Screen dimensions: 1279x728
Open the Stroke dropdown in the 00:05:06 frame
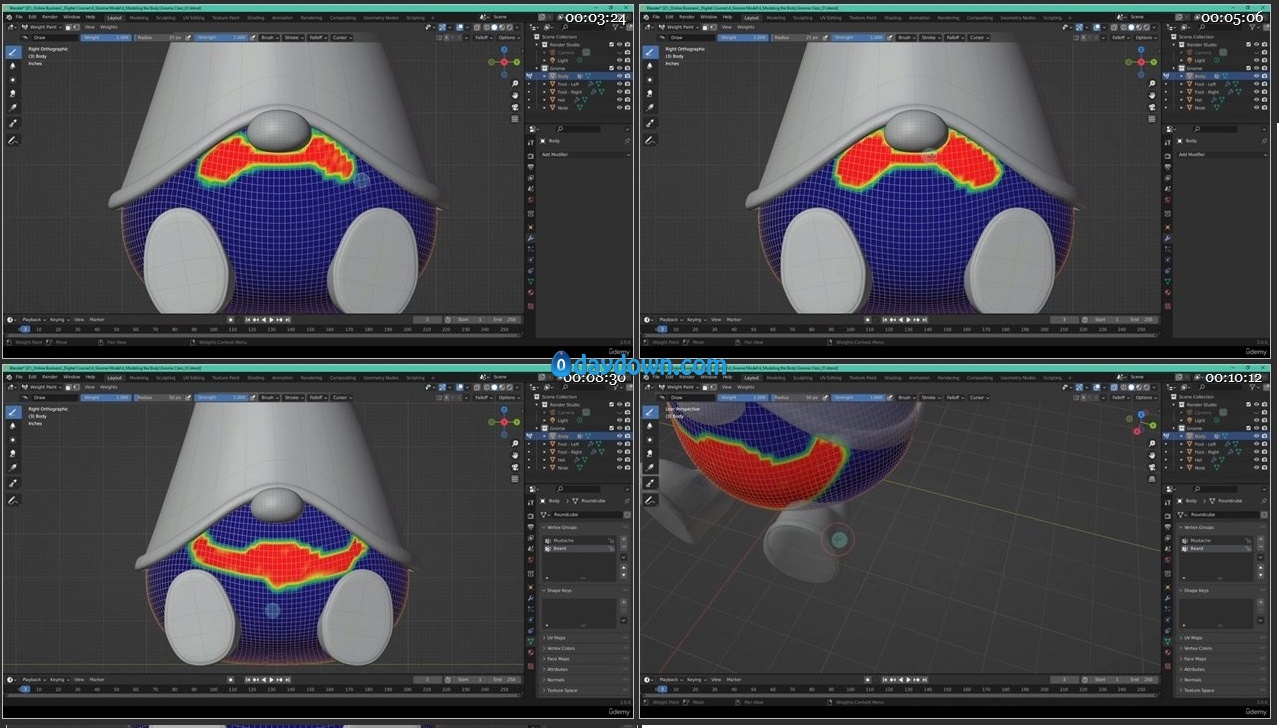931,37
